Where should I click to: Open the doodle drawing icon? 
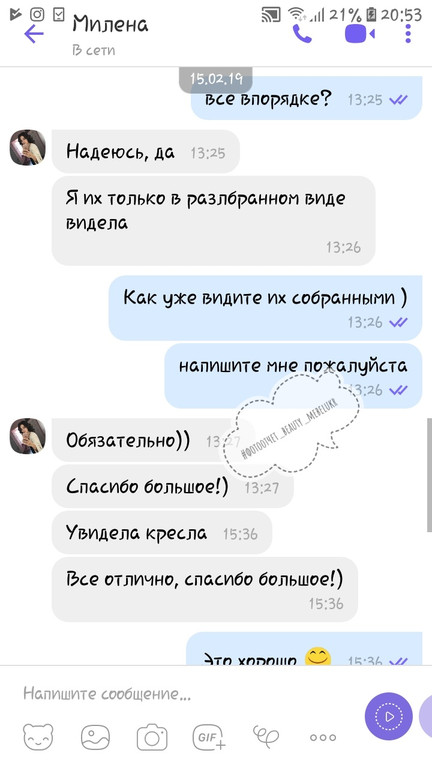pyautogui.click(x=266, y=736)
